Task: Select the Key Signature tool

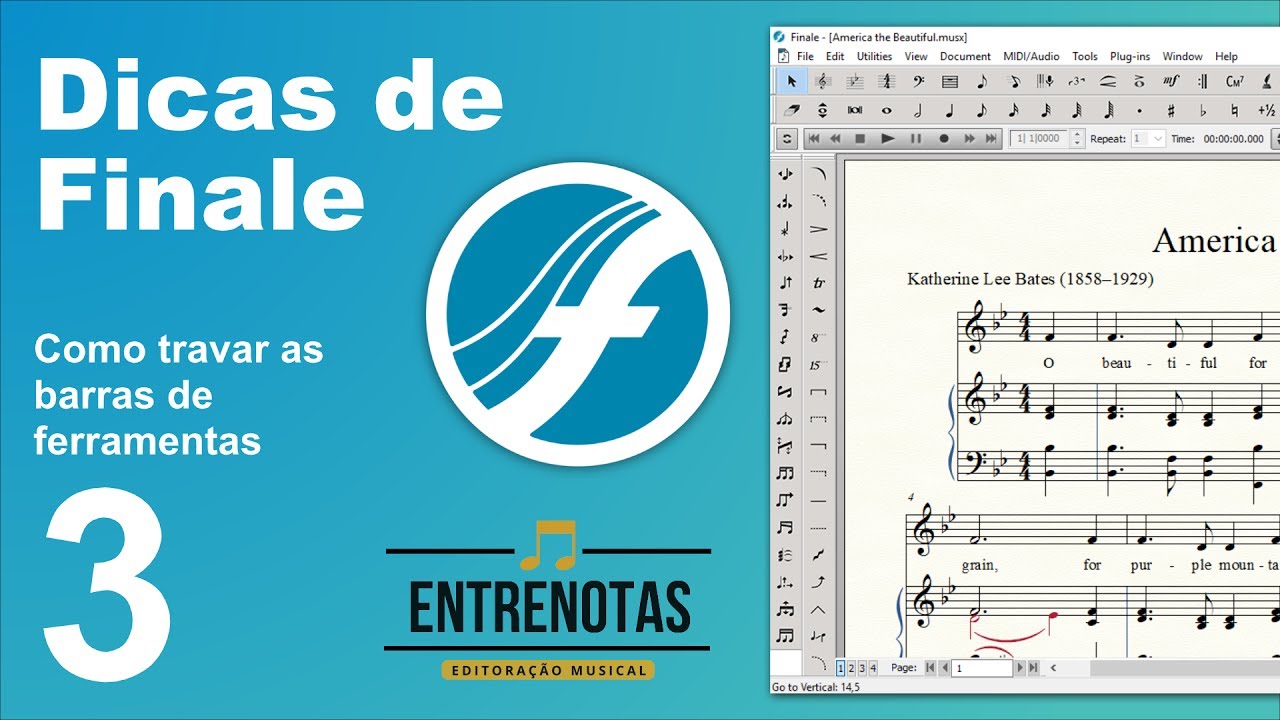Action: pyautogui.click(x=854, y=82)
